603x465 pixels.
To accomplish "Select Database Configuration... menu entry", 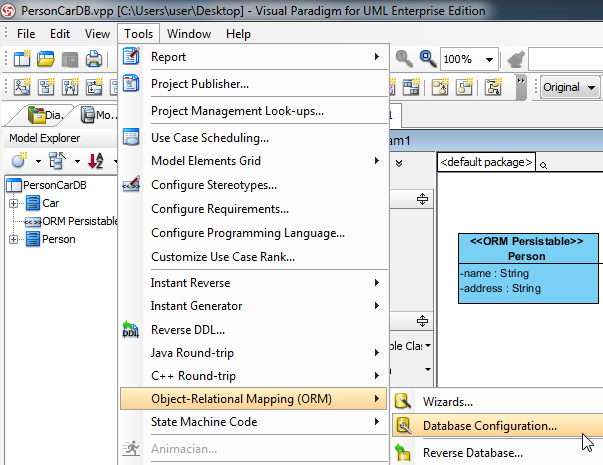I will click(497, 426).
